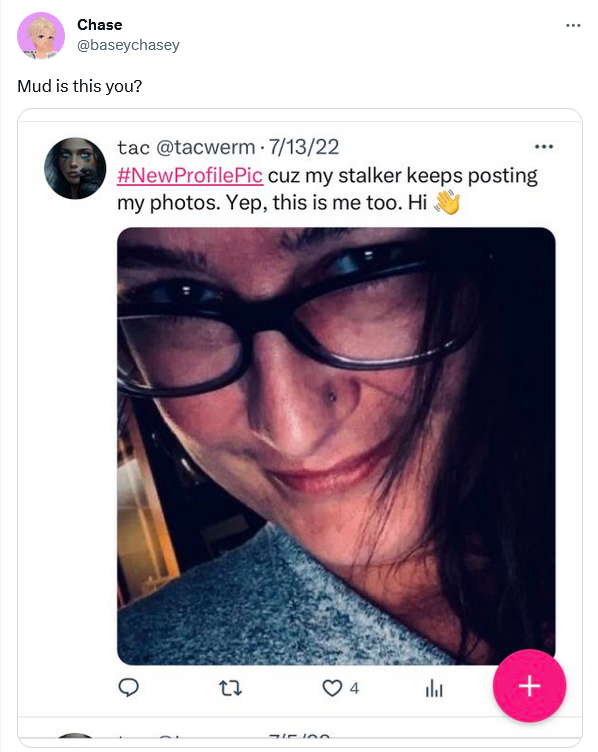598x752 pixels.
Task: Click the like count number 4
Action: pyautogui.click(x=354, y=689)
